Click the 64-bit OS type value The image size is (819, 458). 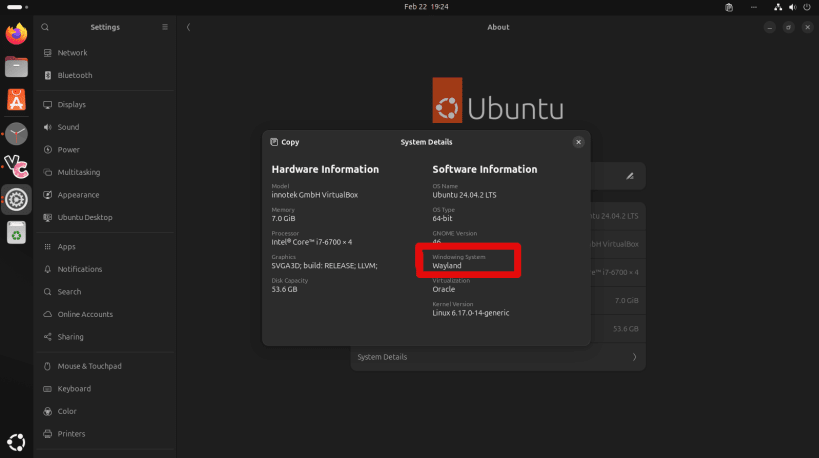click(442, 218)
